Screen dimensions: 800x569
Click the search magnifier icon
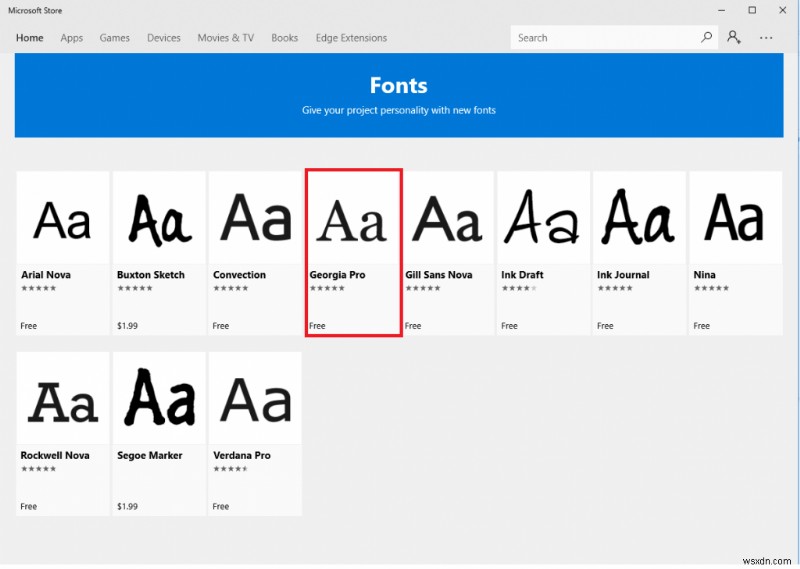point(706,37)
